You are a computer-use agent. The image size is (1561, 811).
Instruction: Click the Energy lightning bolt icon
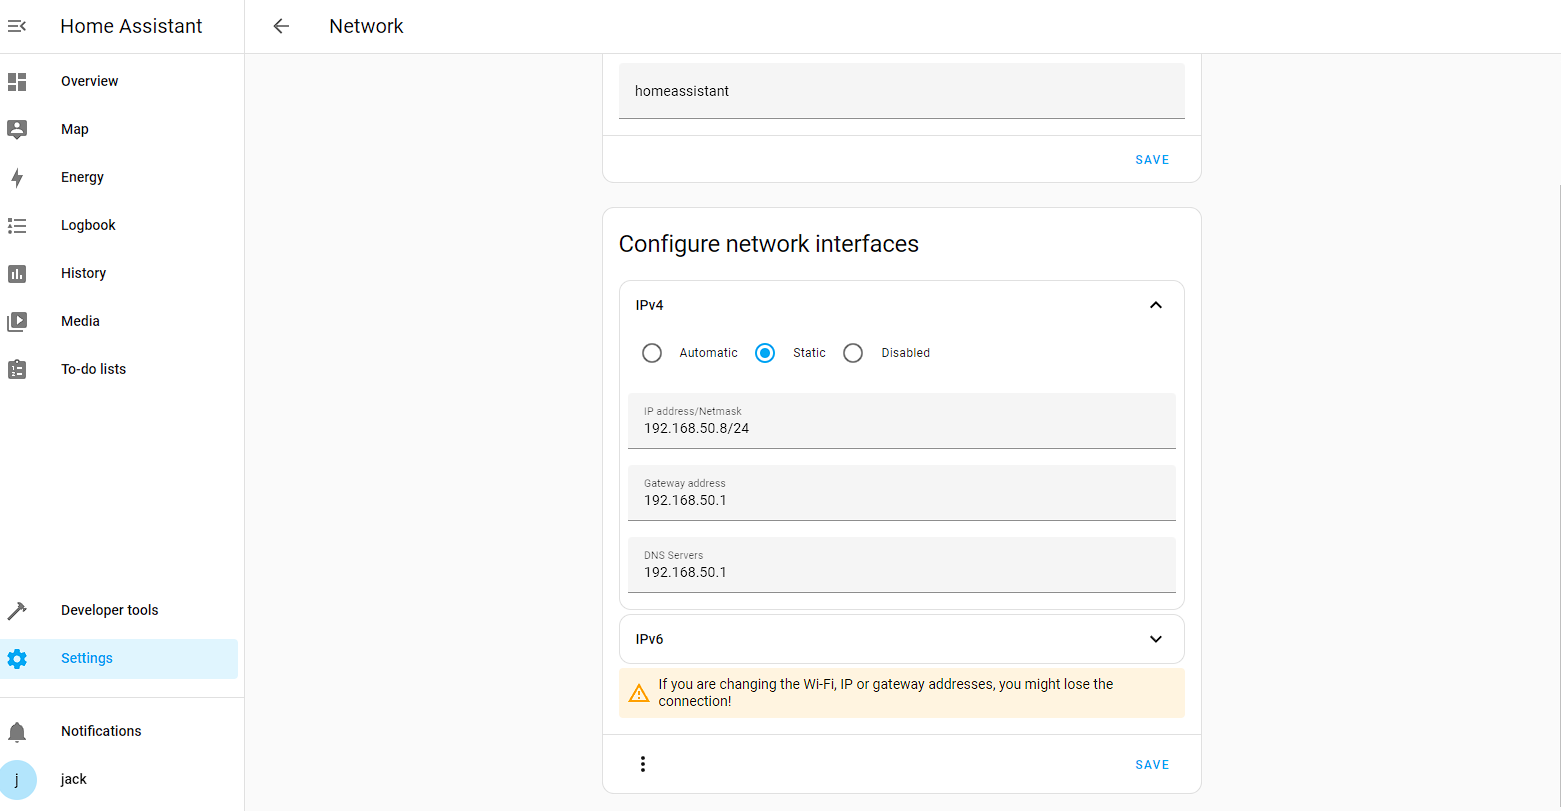pos(17,178)
